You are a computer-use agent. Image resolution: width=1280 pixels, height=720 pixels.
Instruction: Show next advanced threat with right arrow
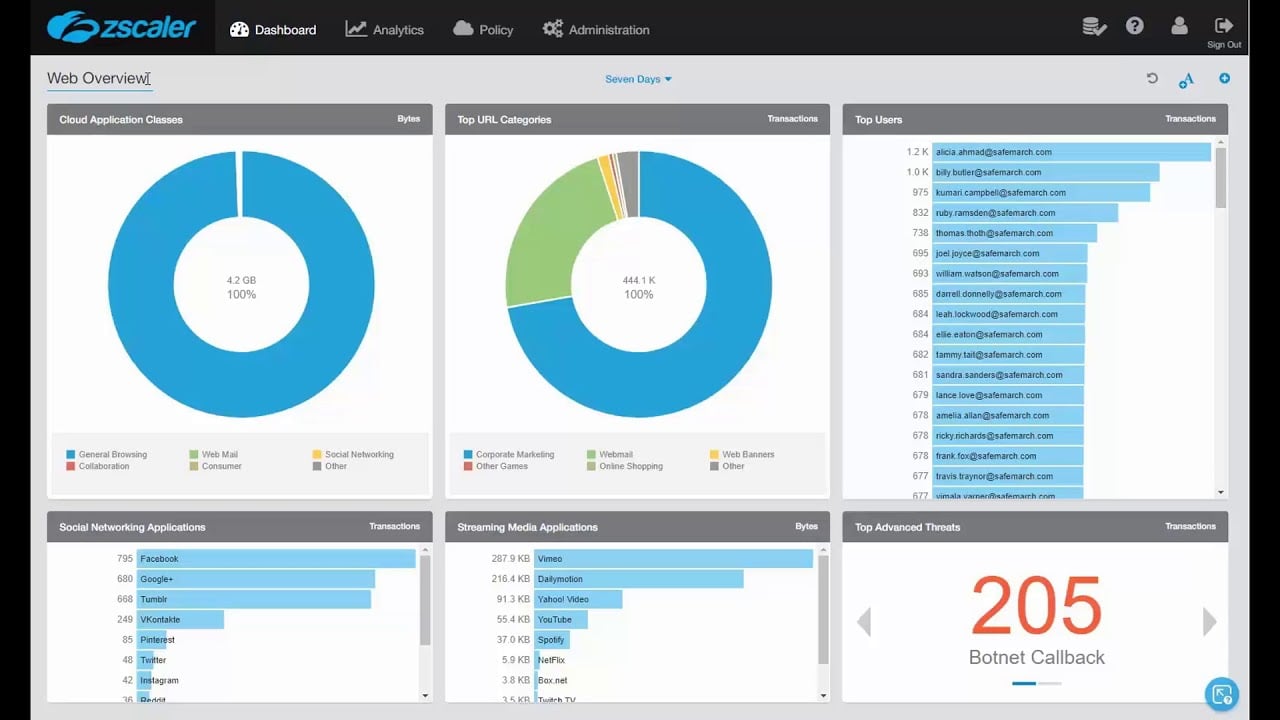[x=1209, y=622]
